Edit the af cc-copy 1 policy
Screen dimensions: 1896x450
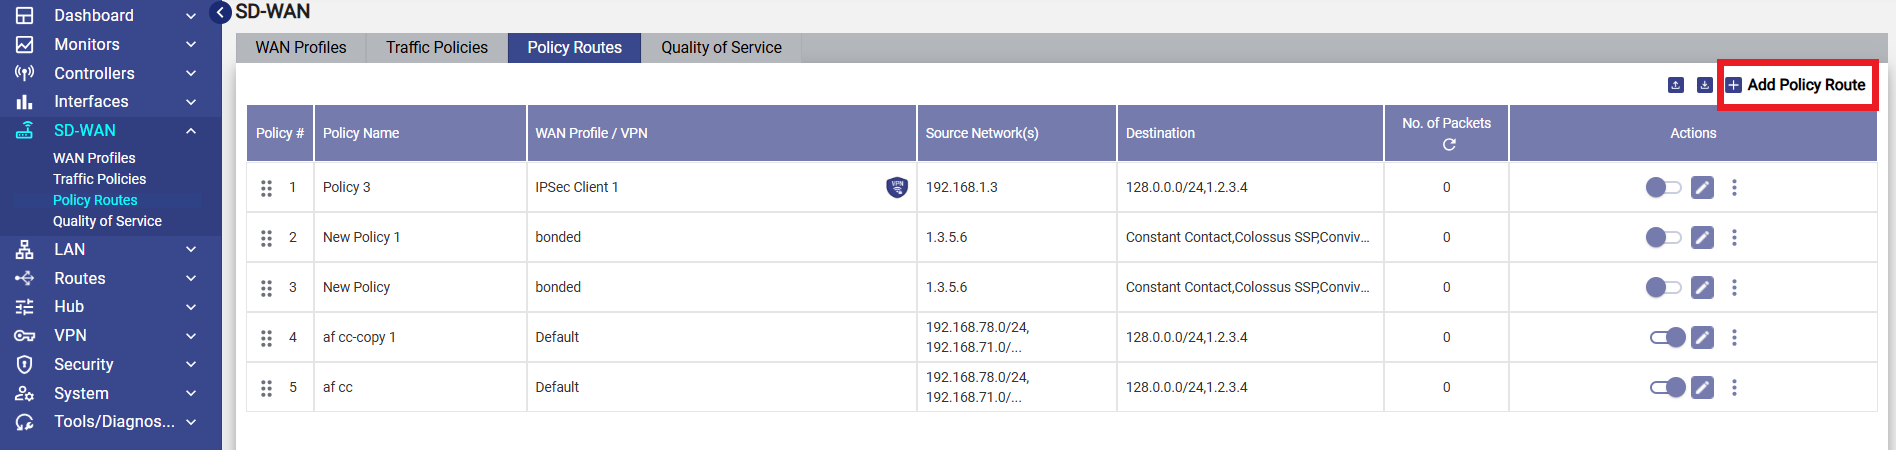(1702, 337)
